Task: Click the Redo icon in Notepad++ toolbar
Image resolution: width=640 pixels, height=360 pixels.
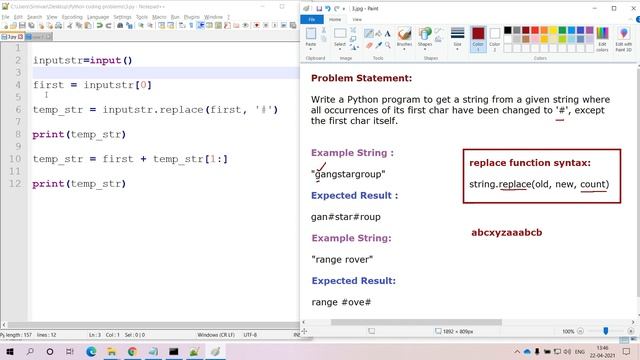Action: [x=109, y=25]
